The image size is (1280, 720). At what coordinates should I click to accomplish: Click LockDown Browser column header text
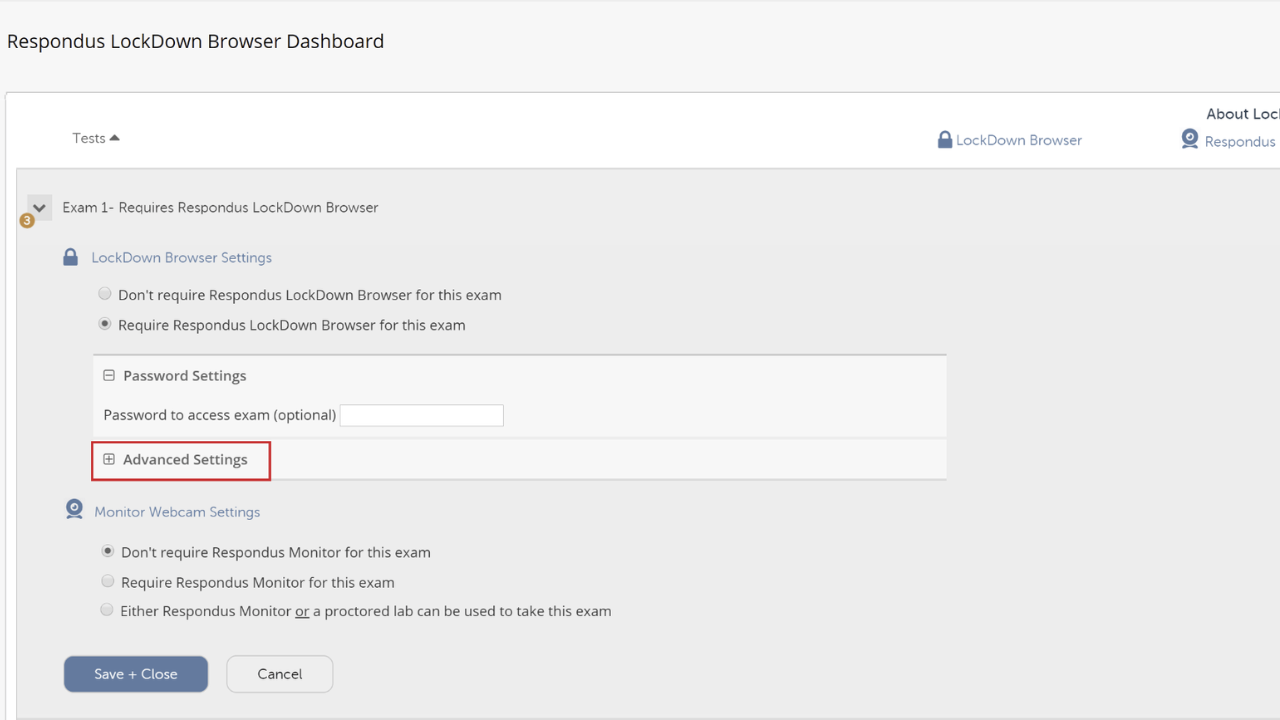click(1019, 140)
